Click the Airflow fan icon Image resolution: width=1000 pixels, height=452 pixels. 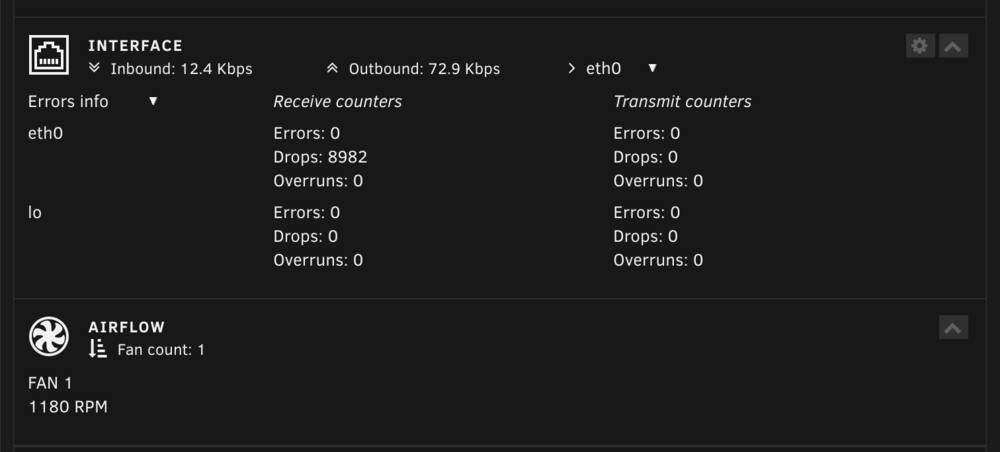point(48,336)
